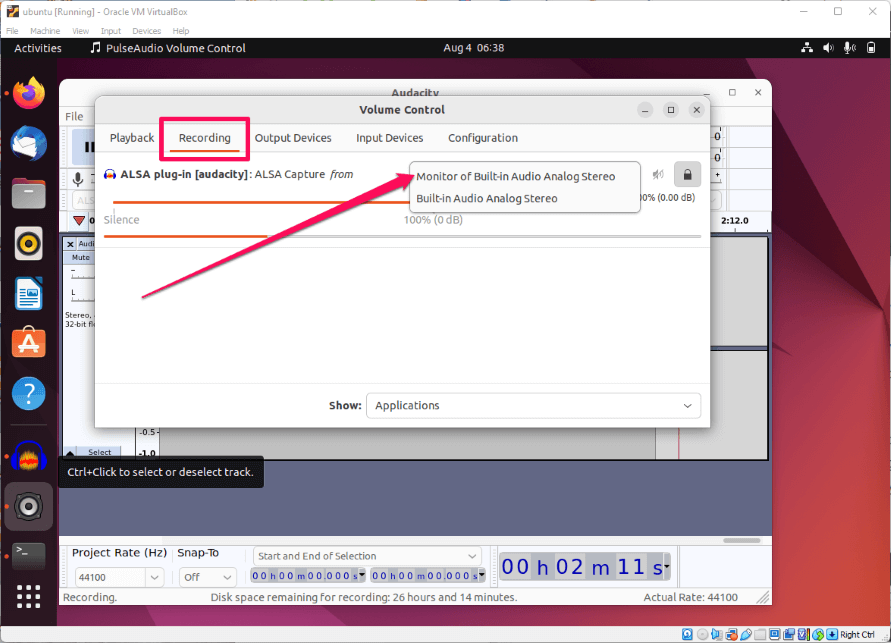Toggle the channel lock button
This screenshot has height=643, width=891.
687,174
